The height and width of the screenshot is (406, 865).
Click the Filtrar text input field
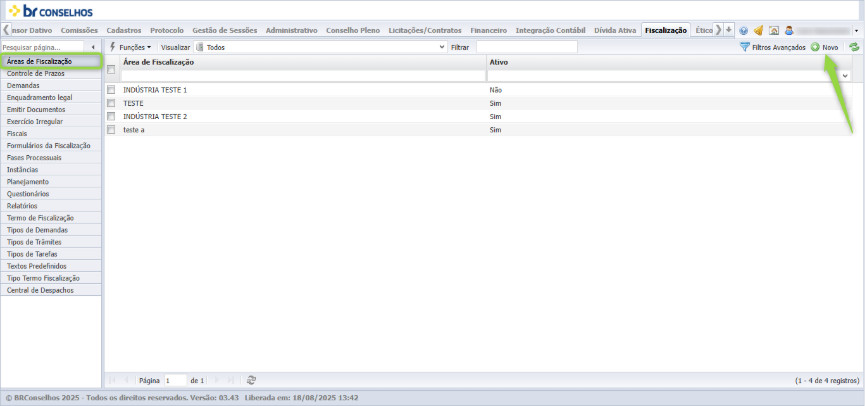(527, 47)
